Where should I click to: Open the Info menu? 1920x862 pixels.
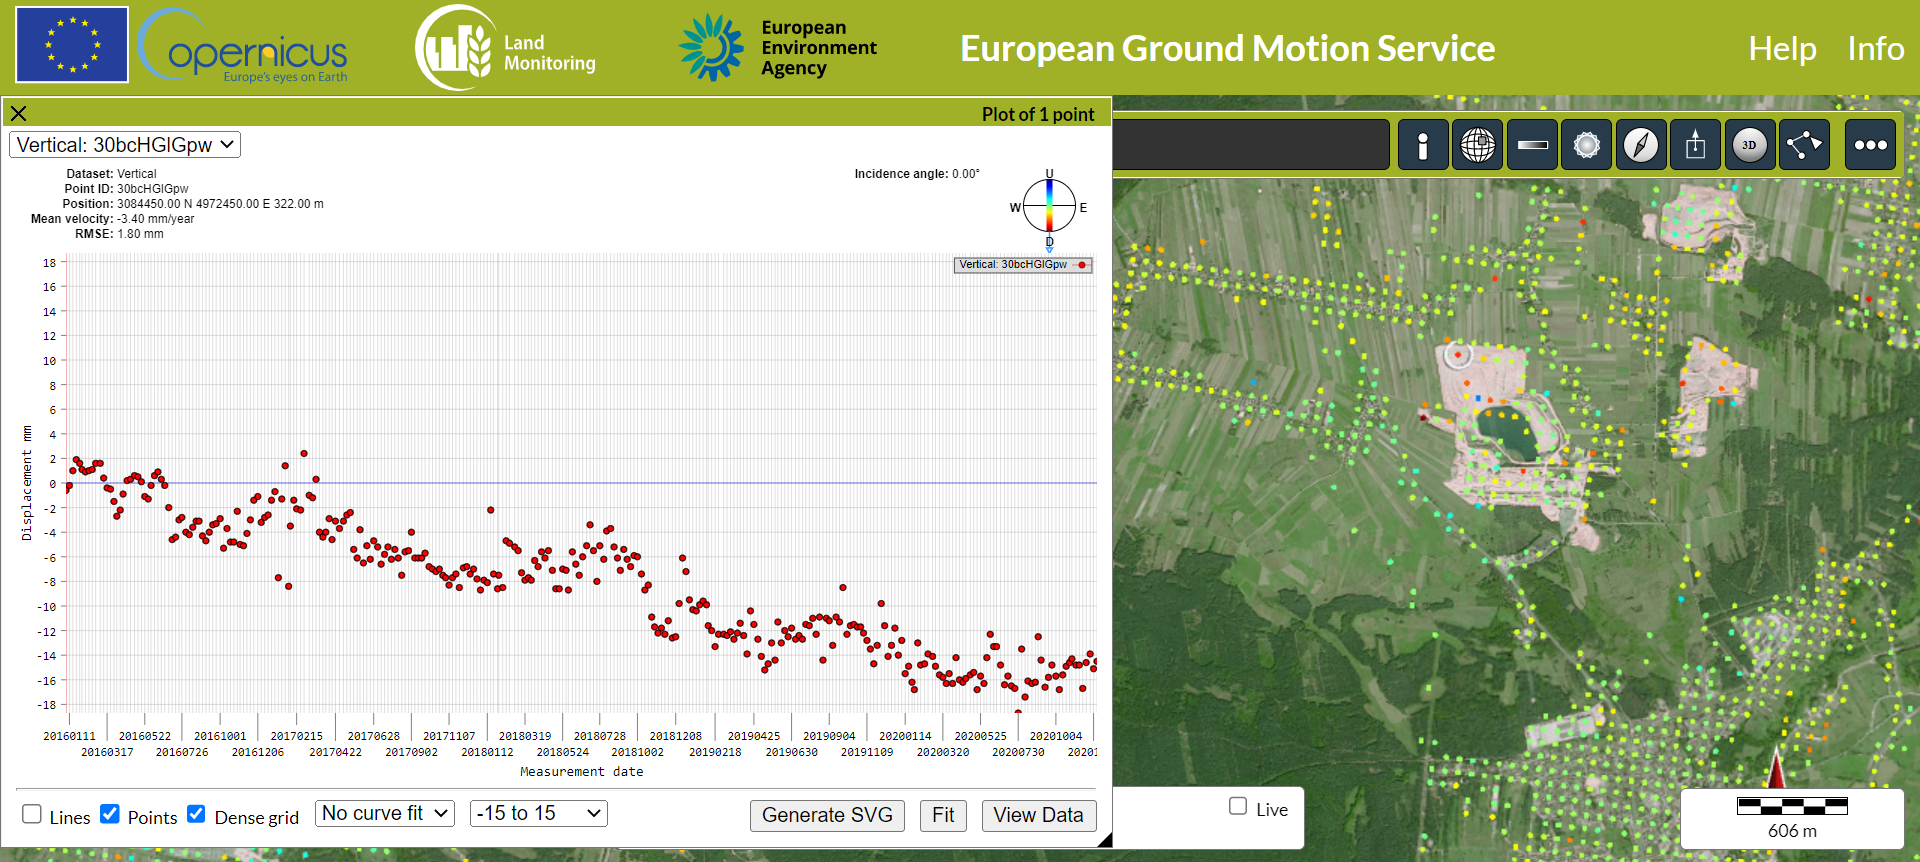click(1875, 48)
